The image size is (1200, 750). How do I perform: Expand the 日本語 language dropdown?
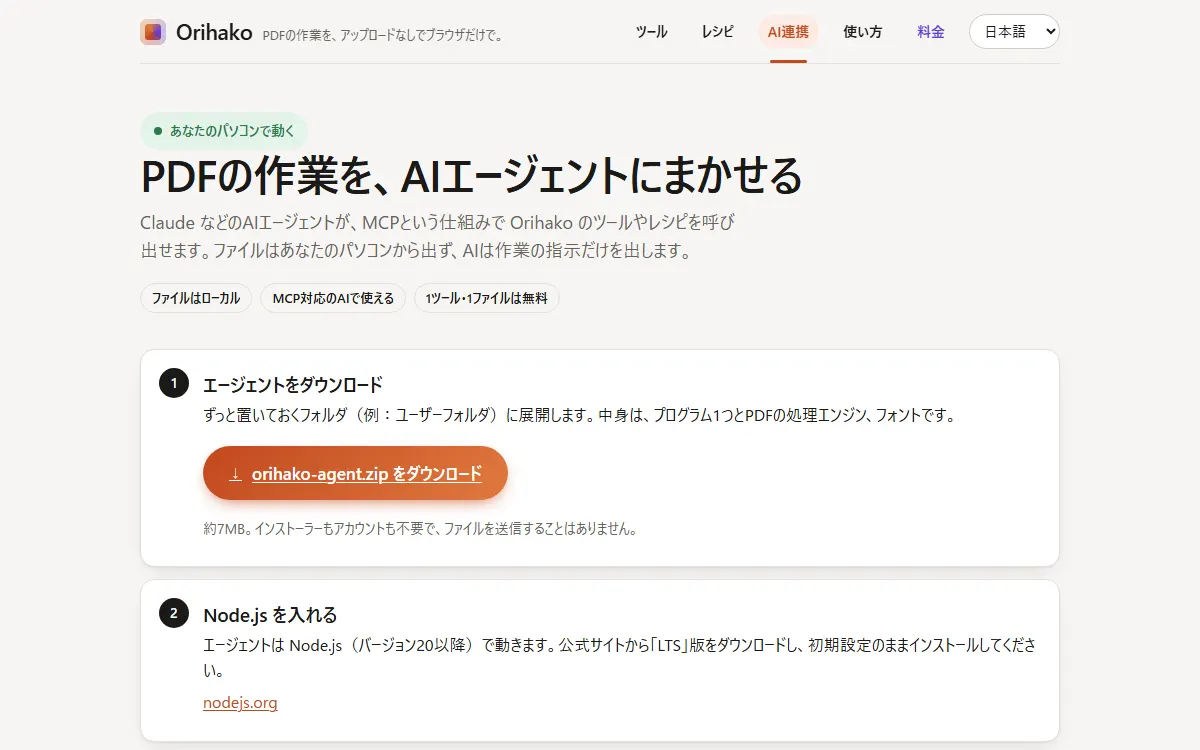tap(1014, 32)
